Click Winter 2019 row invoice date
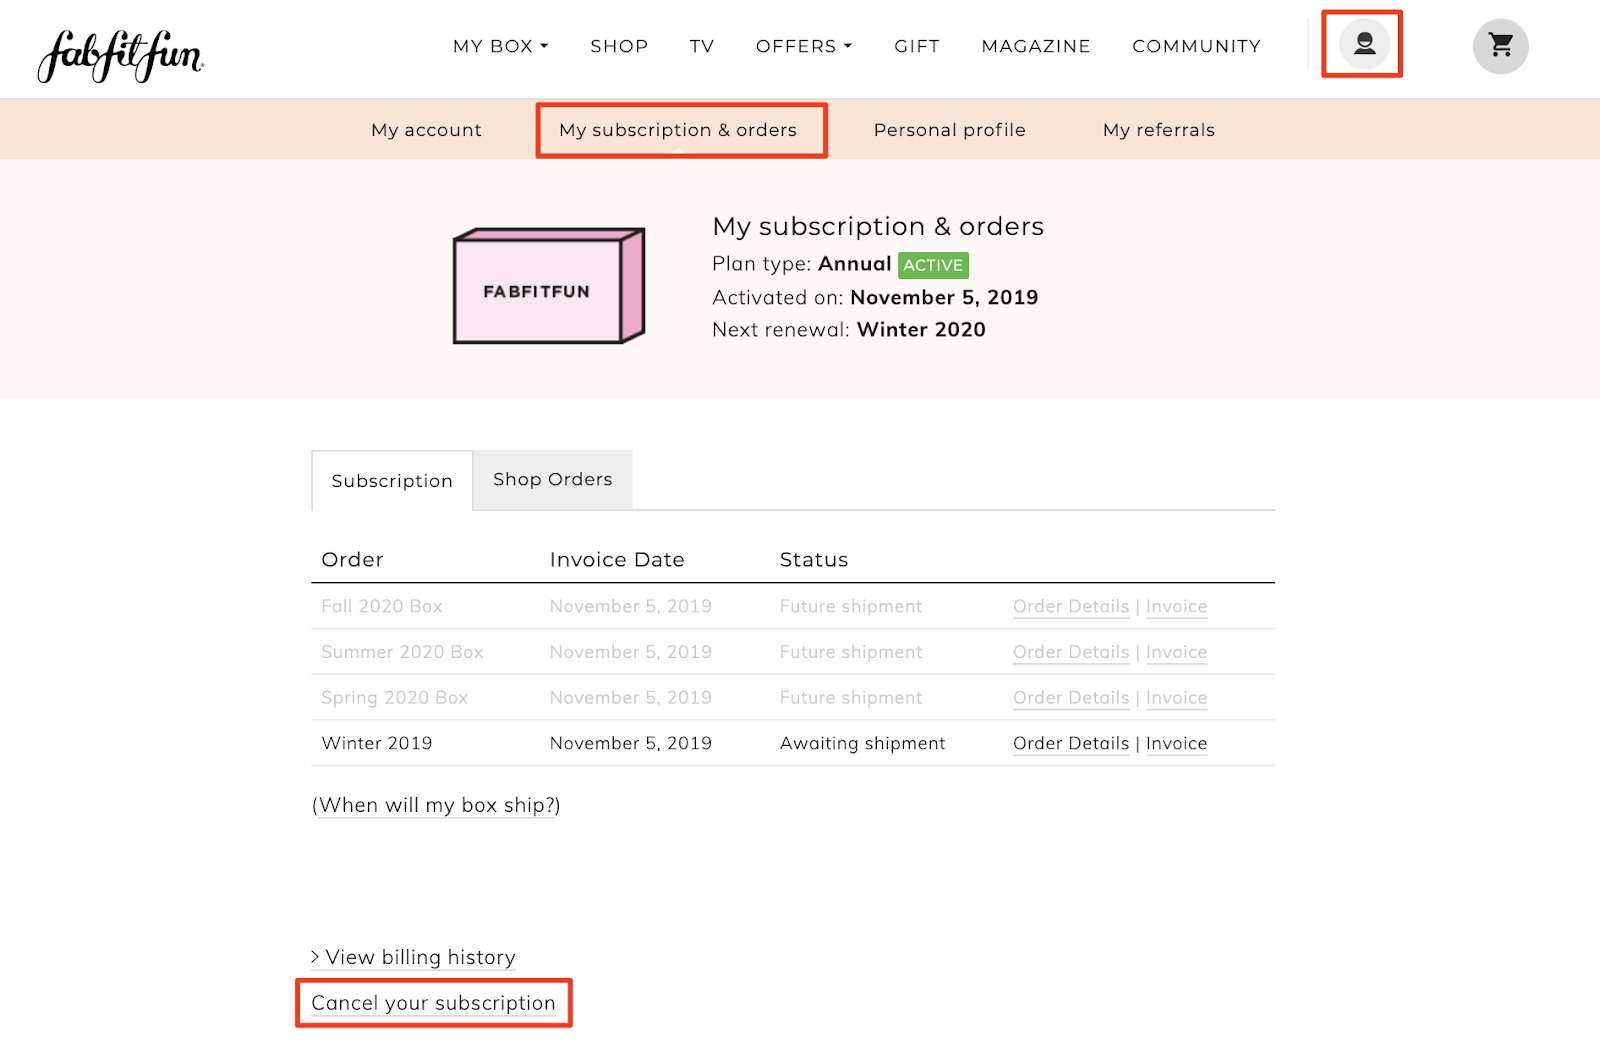This screenshot has width=1600, height=1064. pos(630,743)
